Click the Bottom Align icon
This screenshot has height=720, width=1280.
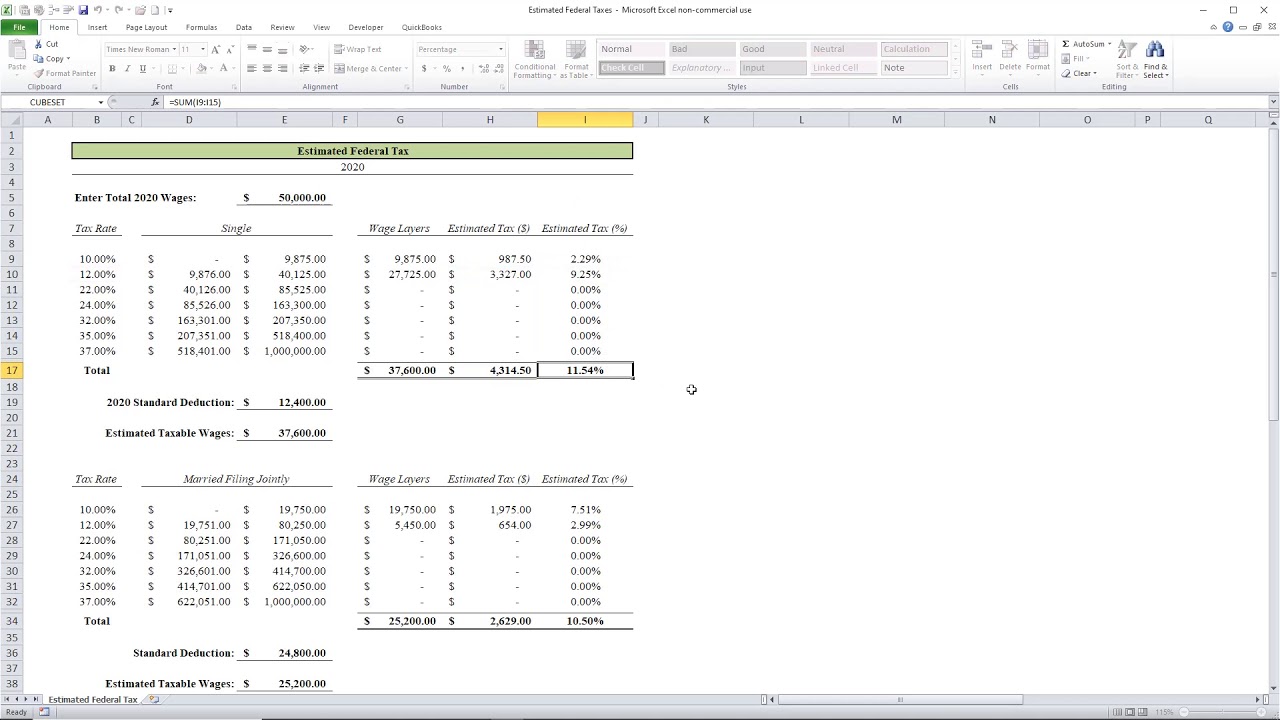(283, 49)
